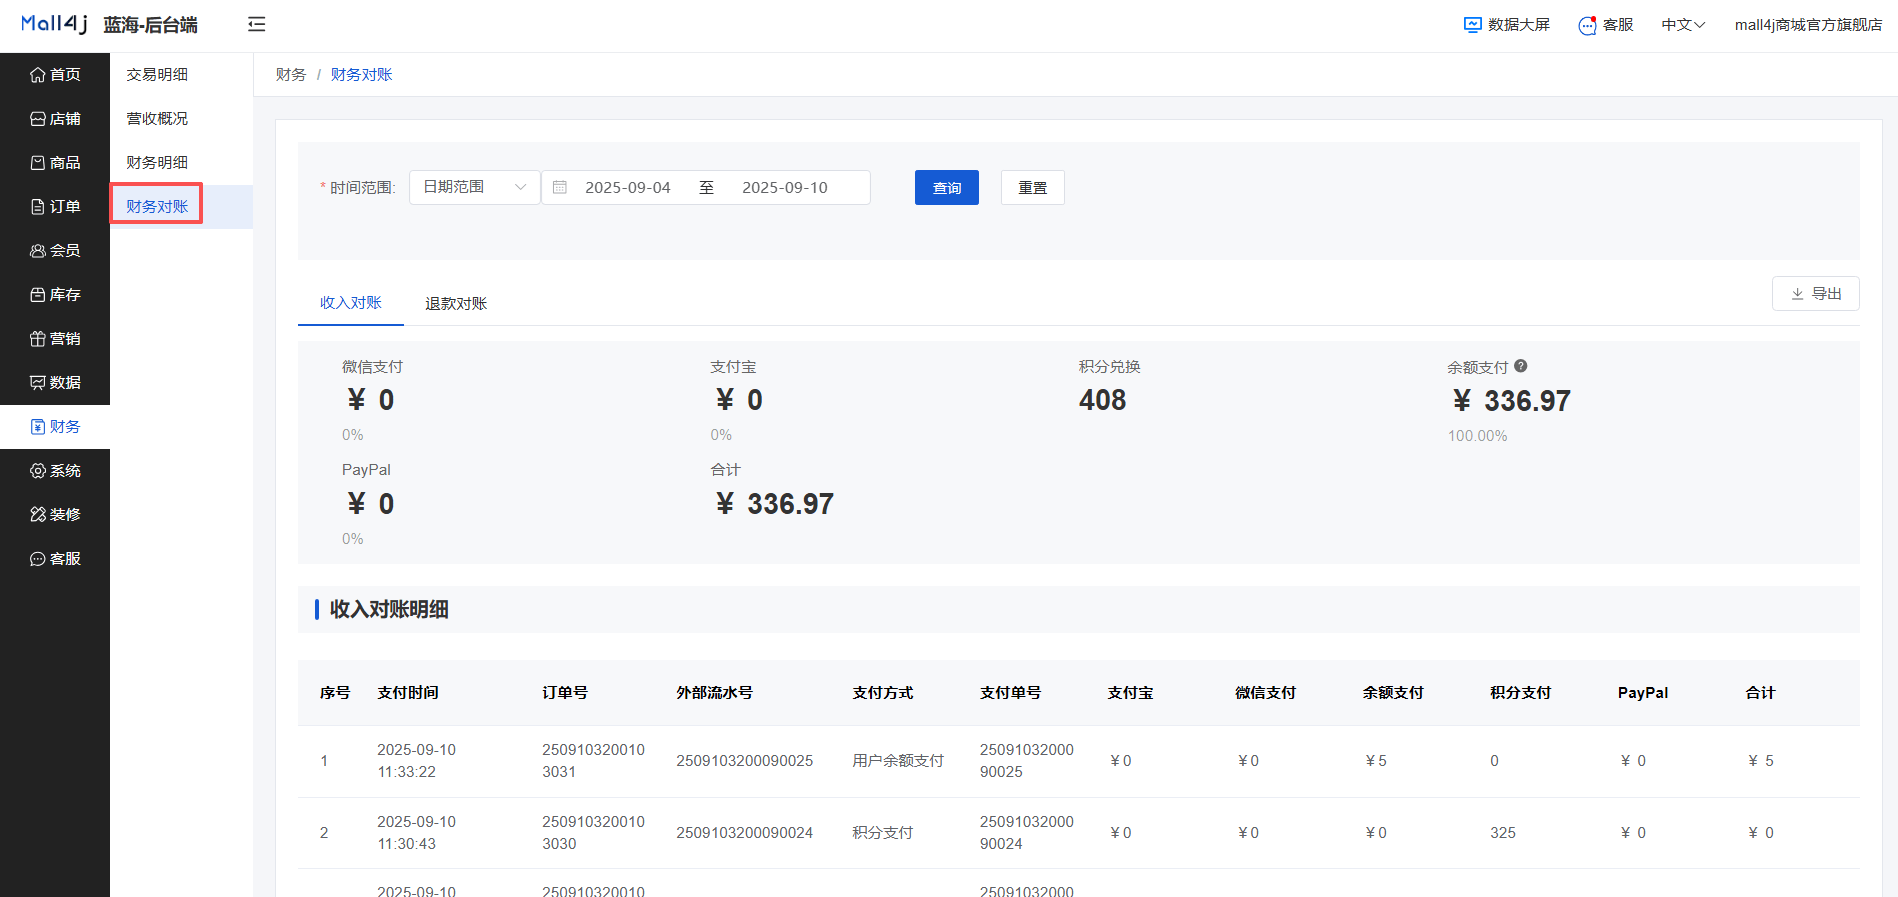Click order number 2509103200103030
The width and height of the screenshot is (1898, 897).
pyautogui.click(x=593, y=833)
